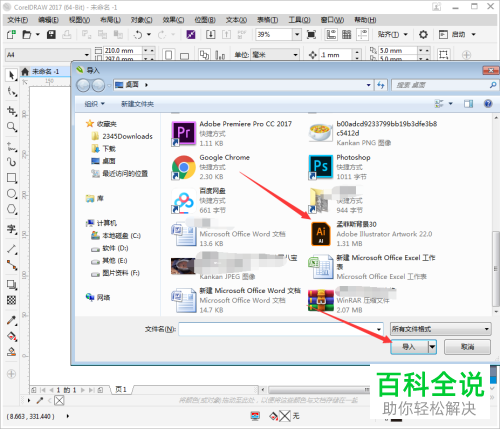The height and width of the screenshot is (429, 500).
Task: Select the Color Eyedropper tool
Action: tap(12, 320)
